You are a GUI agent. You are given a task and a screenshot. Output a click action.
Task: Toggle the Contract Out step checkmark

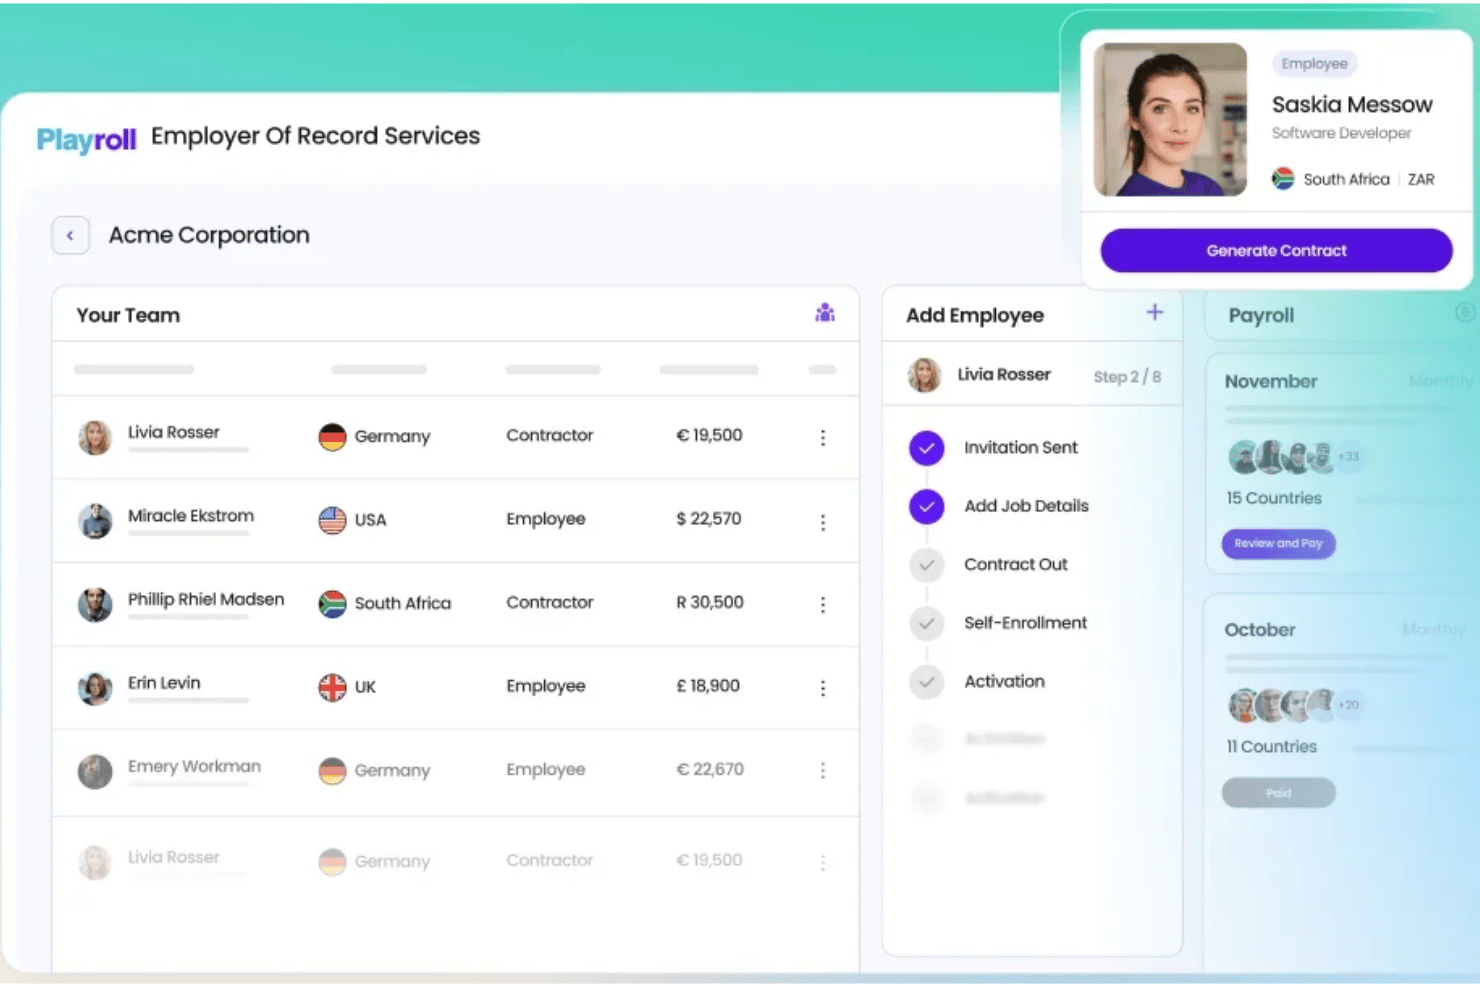pos(927,565)
